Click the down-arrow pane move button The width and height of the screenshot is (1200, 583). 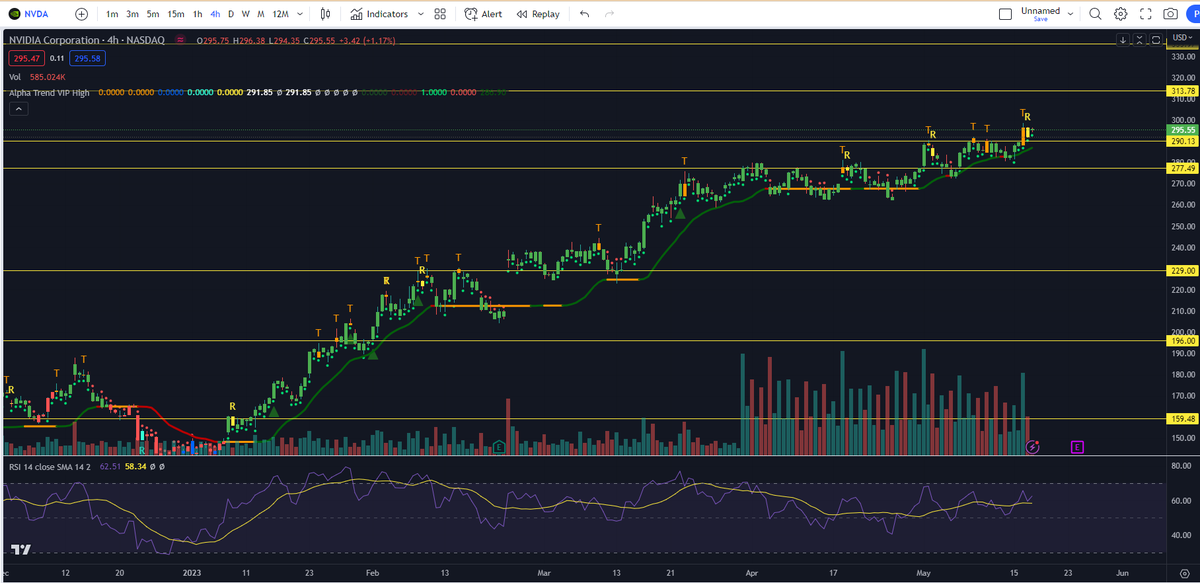click(x=1124, y=40)
